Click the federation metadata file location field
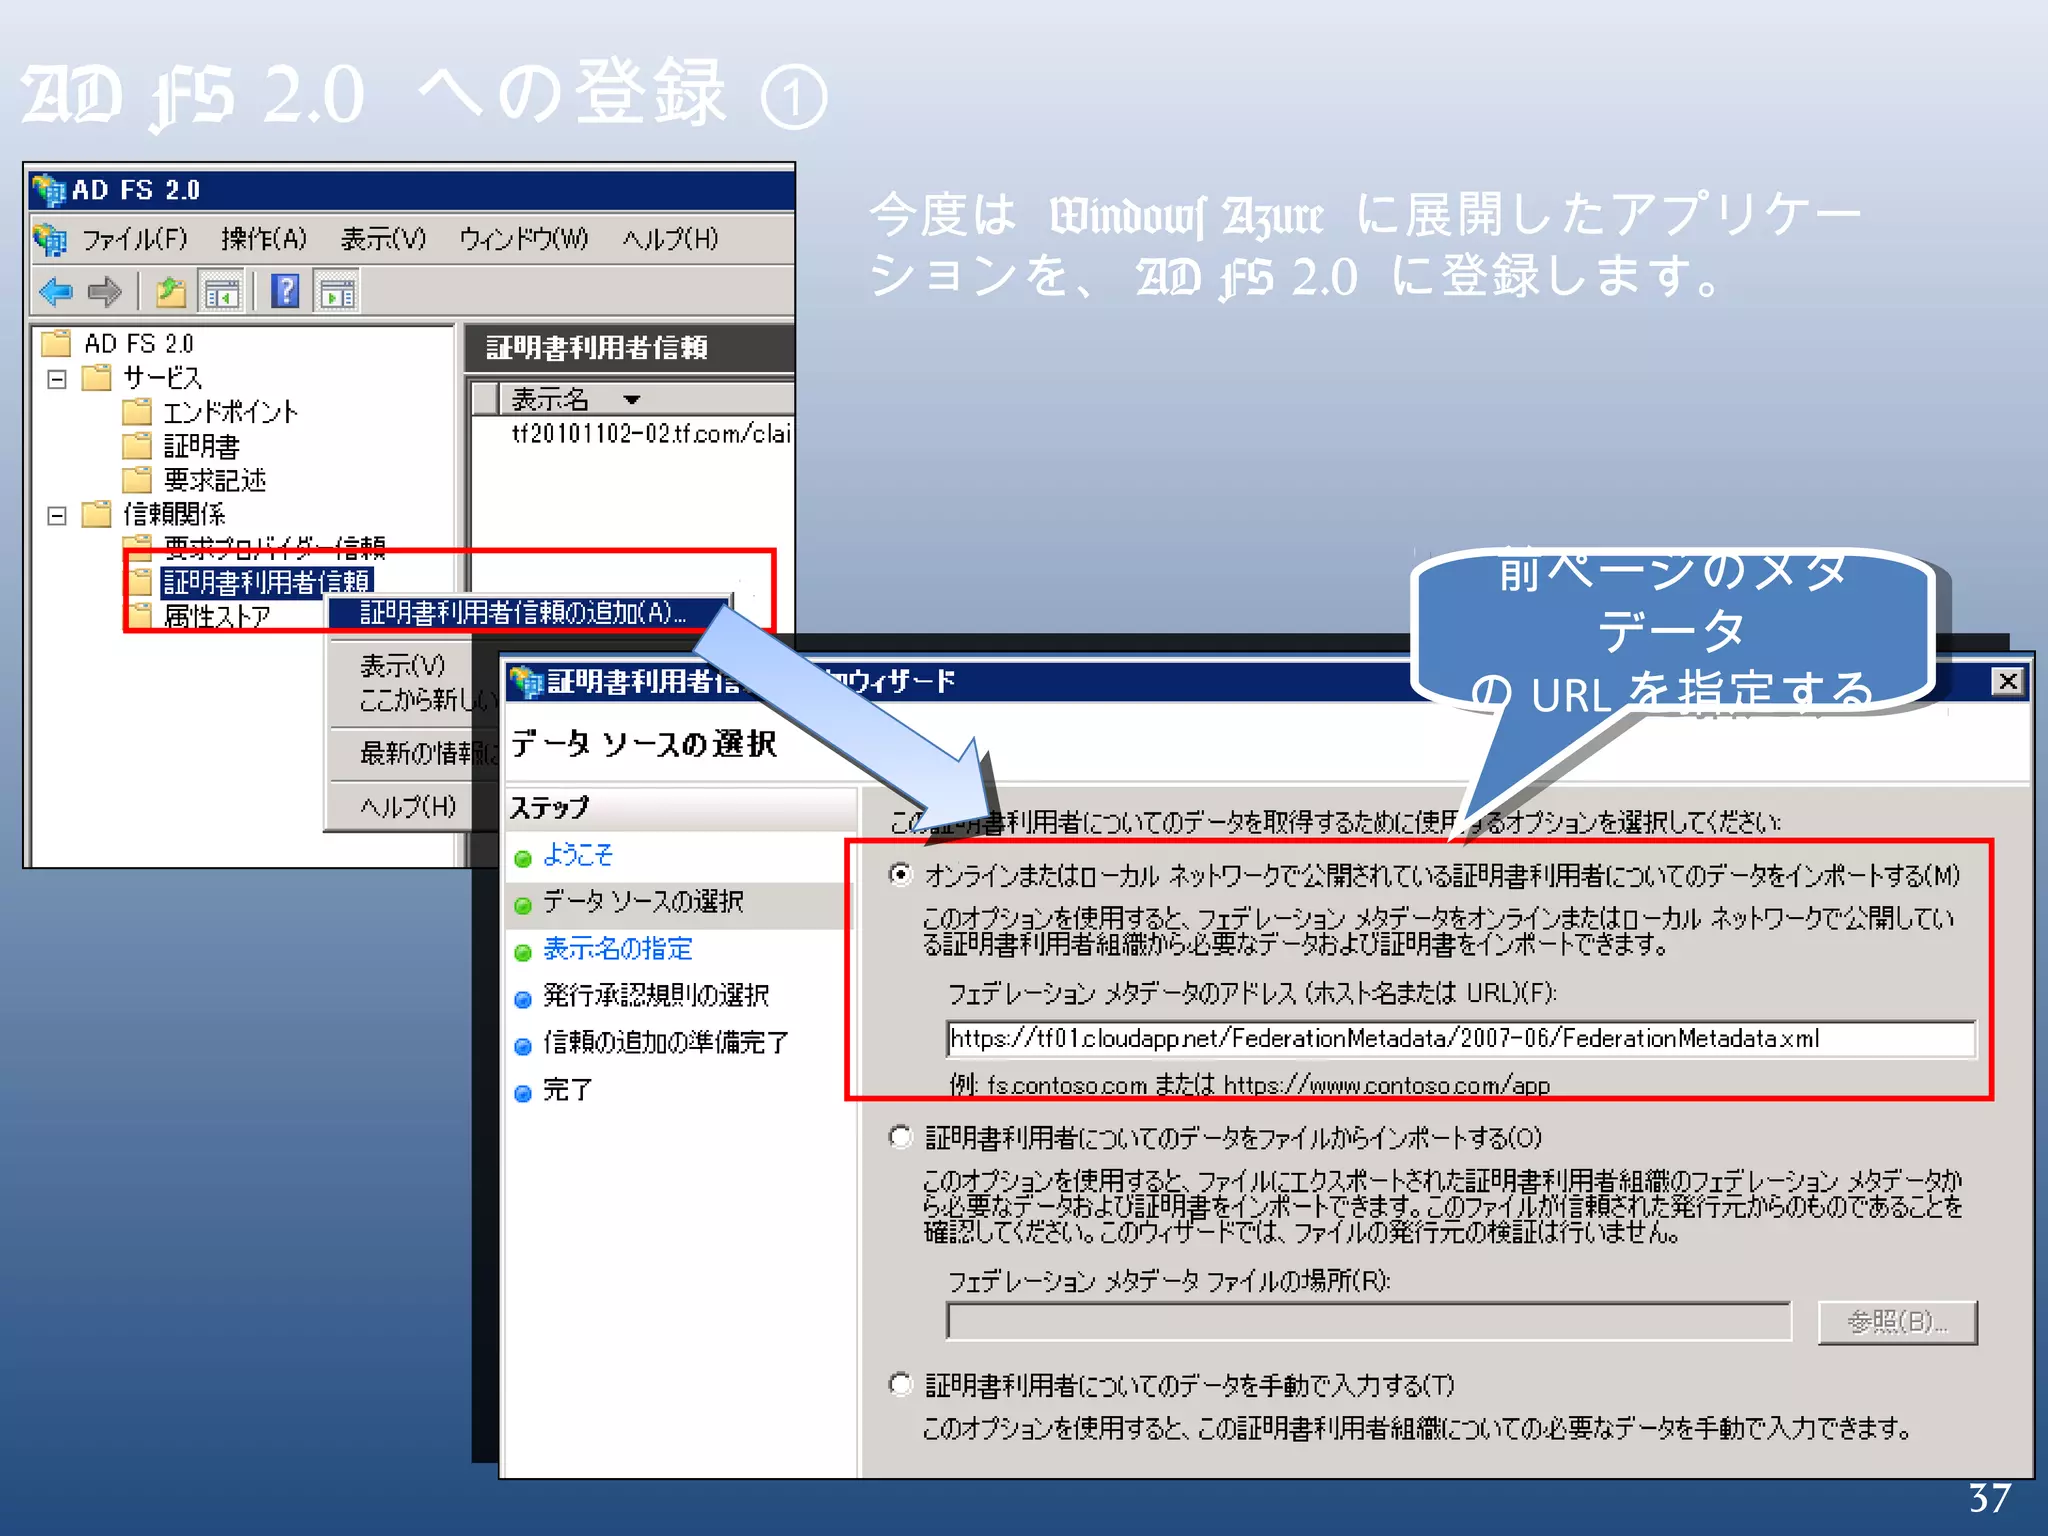The height and width of the screenshot is (1536, 2048). point(1368,1322)
